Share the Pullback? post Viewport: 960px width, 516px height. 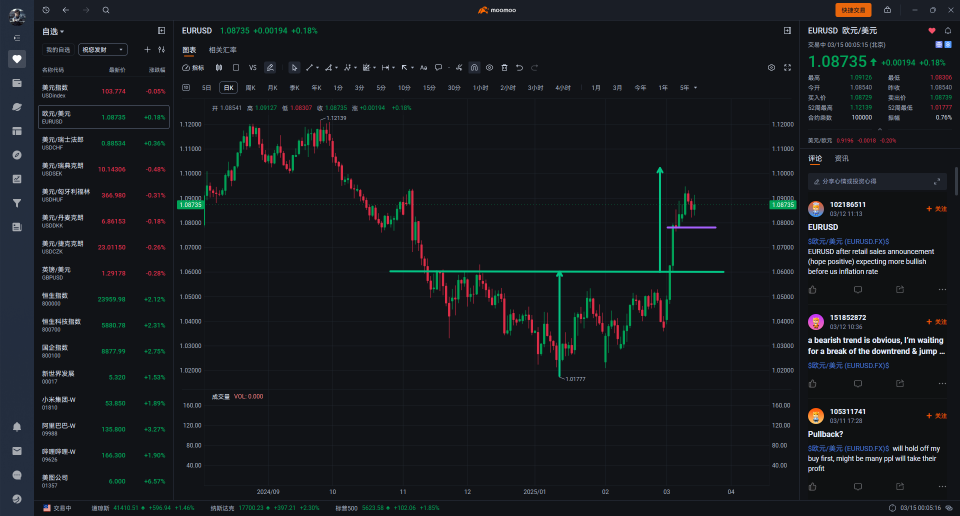tap(899, 487)
